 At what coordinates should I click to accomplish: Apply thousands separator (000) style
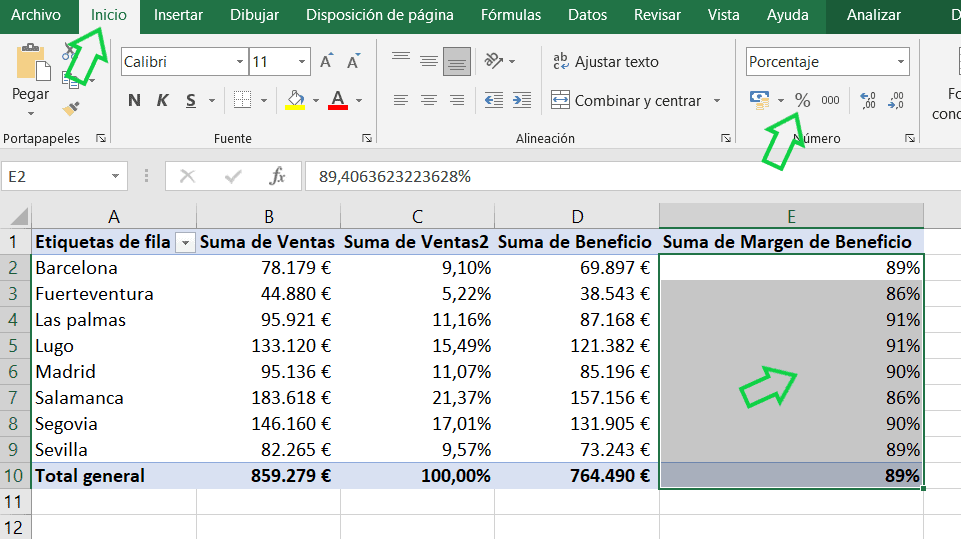(x=830, y=100)
